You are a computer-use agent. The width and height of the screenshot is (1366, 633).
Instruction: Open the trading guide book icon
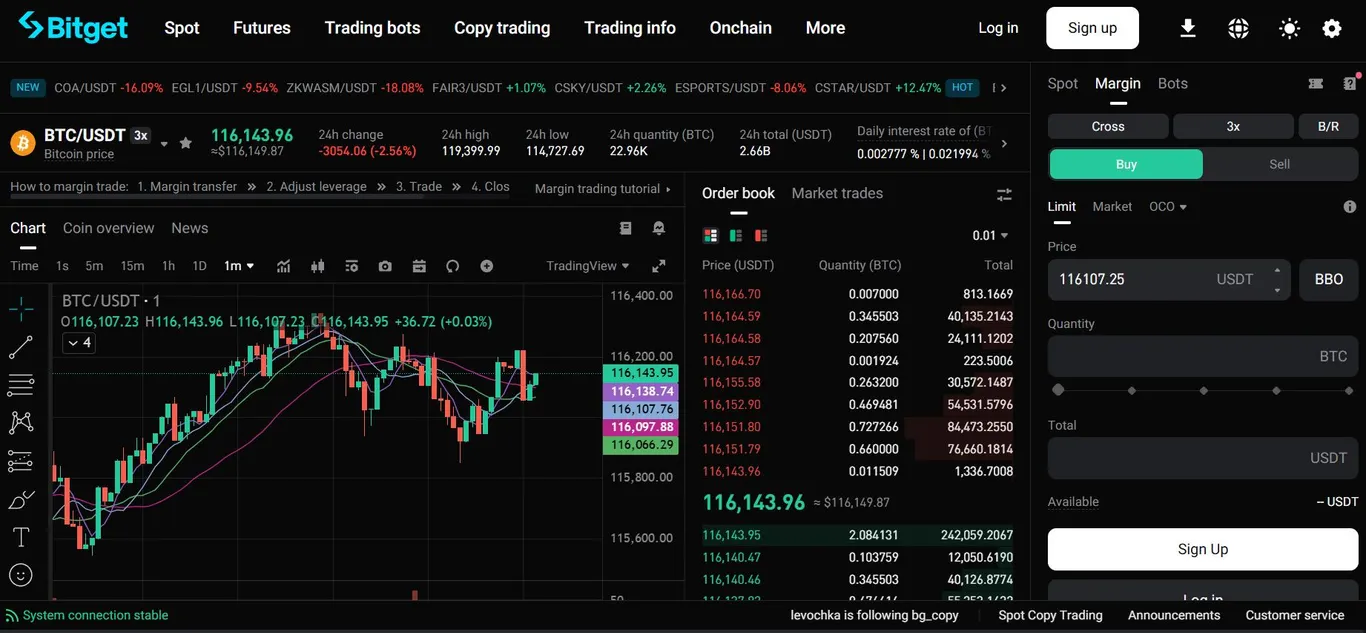626,228
